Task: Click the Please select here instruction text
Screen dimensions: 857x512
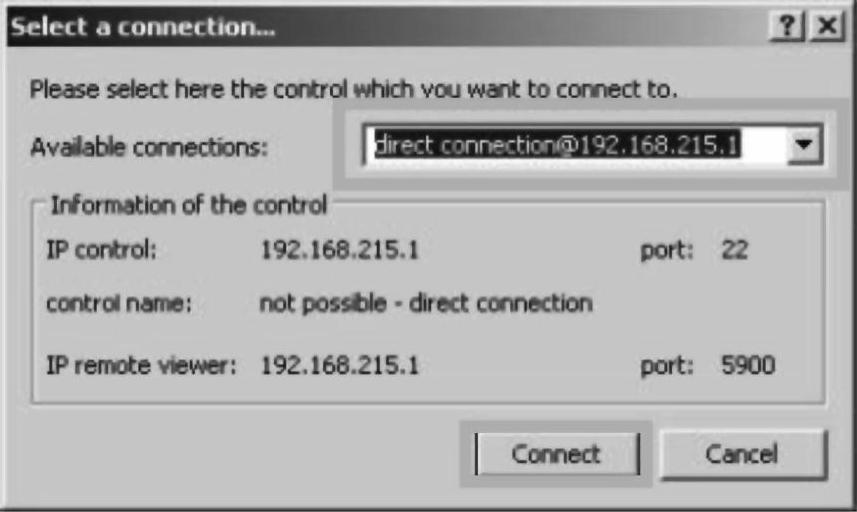Action: [x=353, y=89]
